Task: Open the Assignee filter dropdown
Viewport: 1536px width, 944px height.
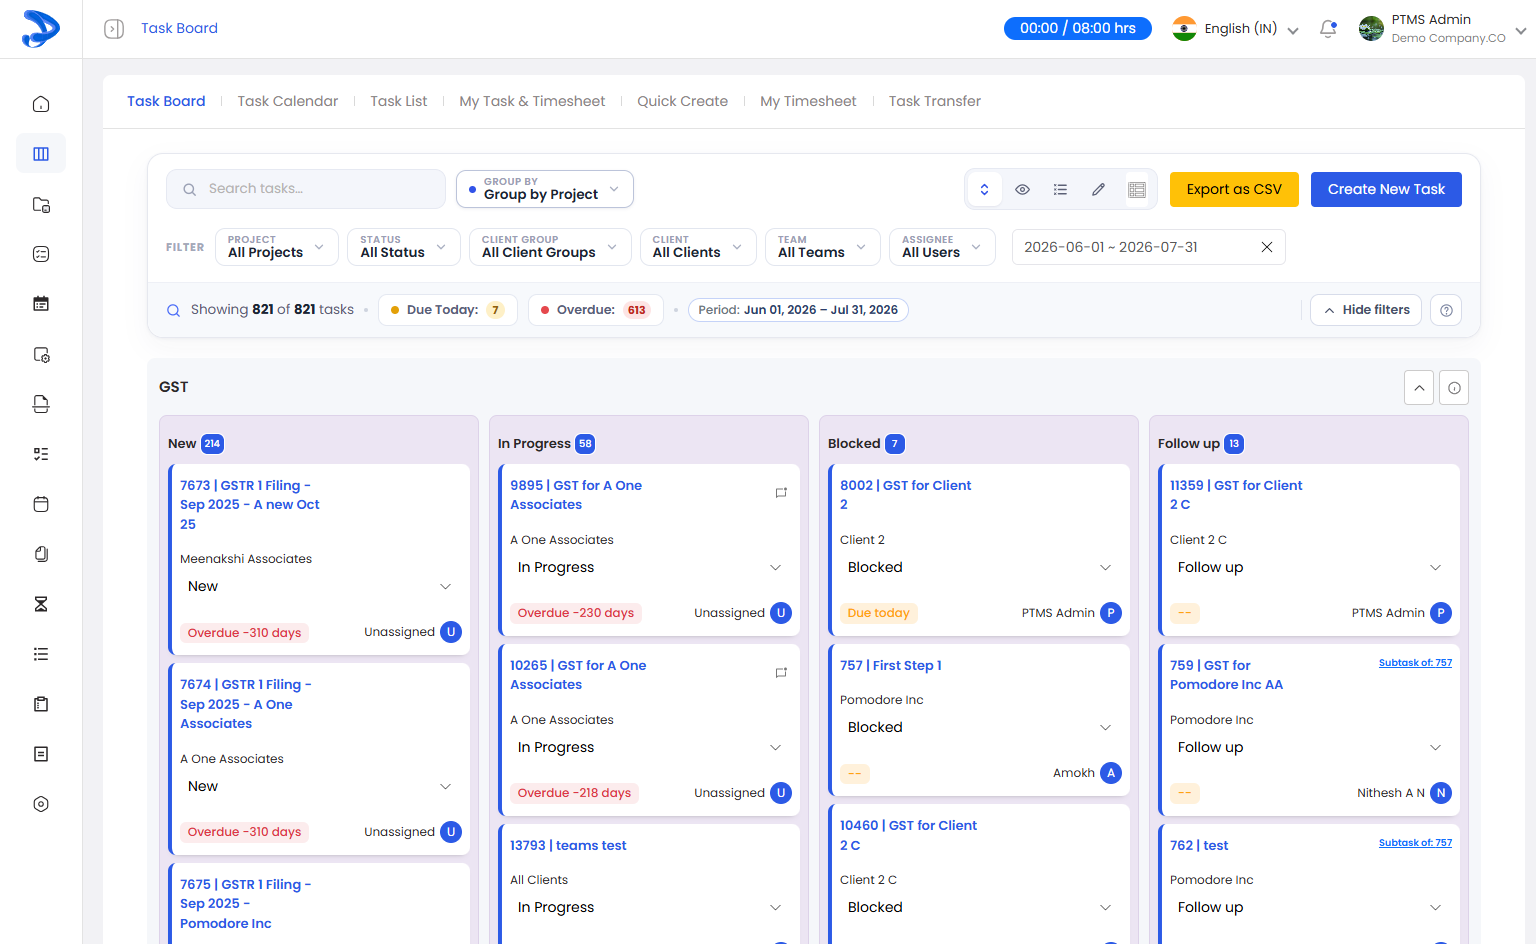Action: [942, 247]
